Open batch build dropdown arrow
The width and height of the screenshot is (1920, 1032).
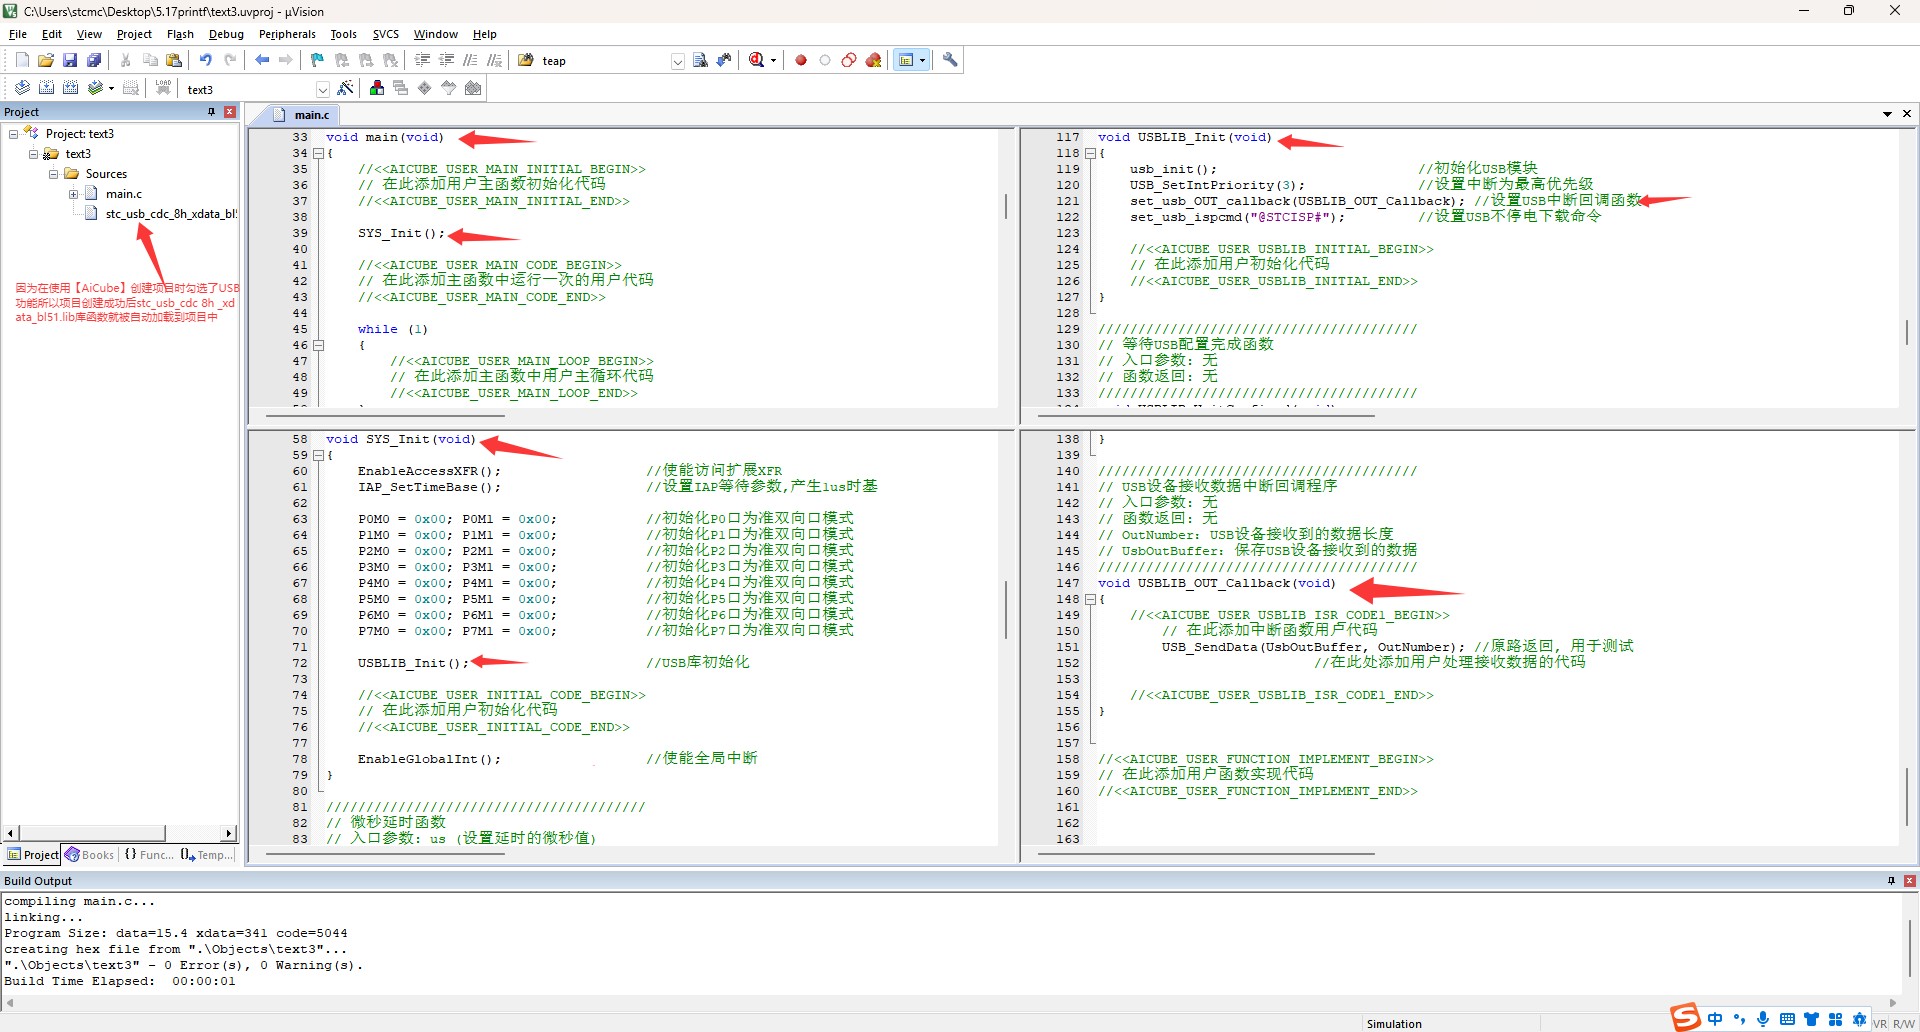click(x=111, y=89)
